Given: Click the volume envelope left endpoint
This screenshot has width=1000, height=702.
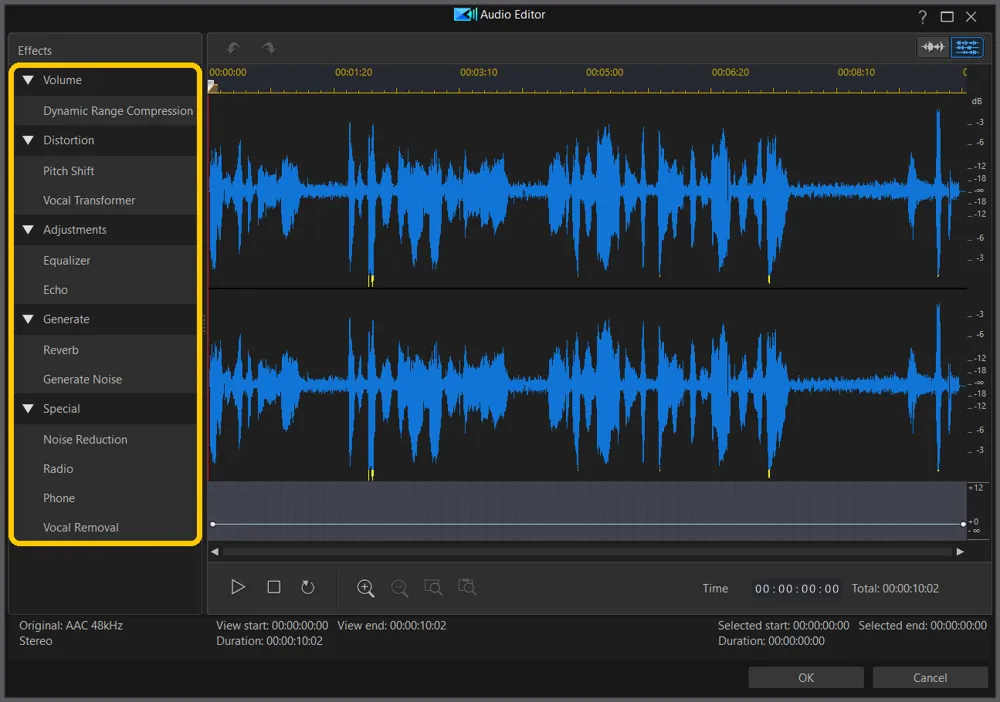Looking at the screenshot, I should click(213, 524).
